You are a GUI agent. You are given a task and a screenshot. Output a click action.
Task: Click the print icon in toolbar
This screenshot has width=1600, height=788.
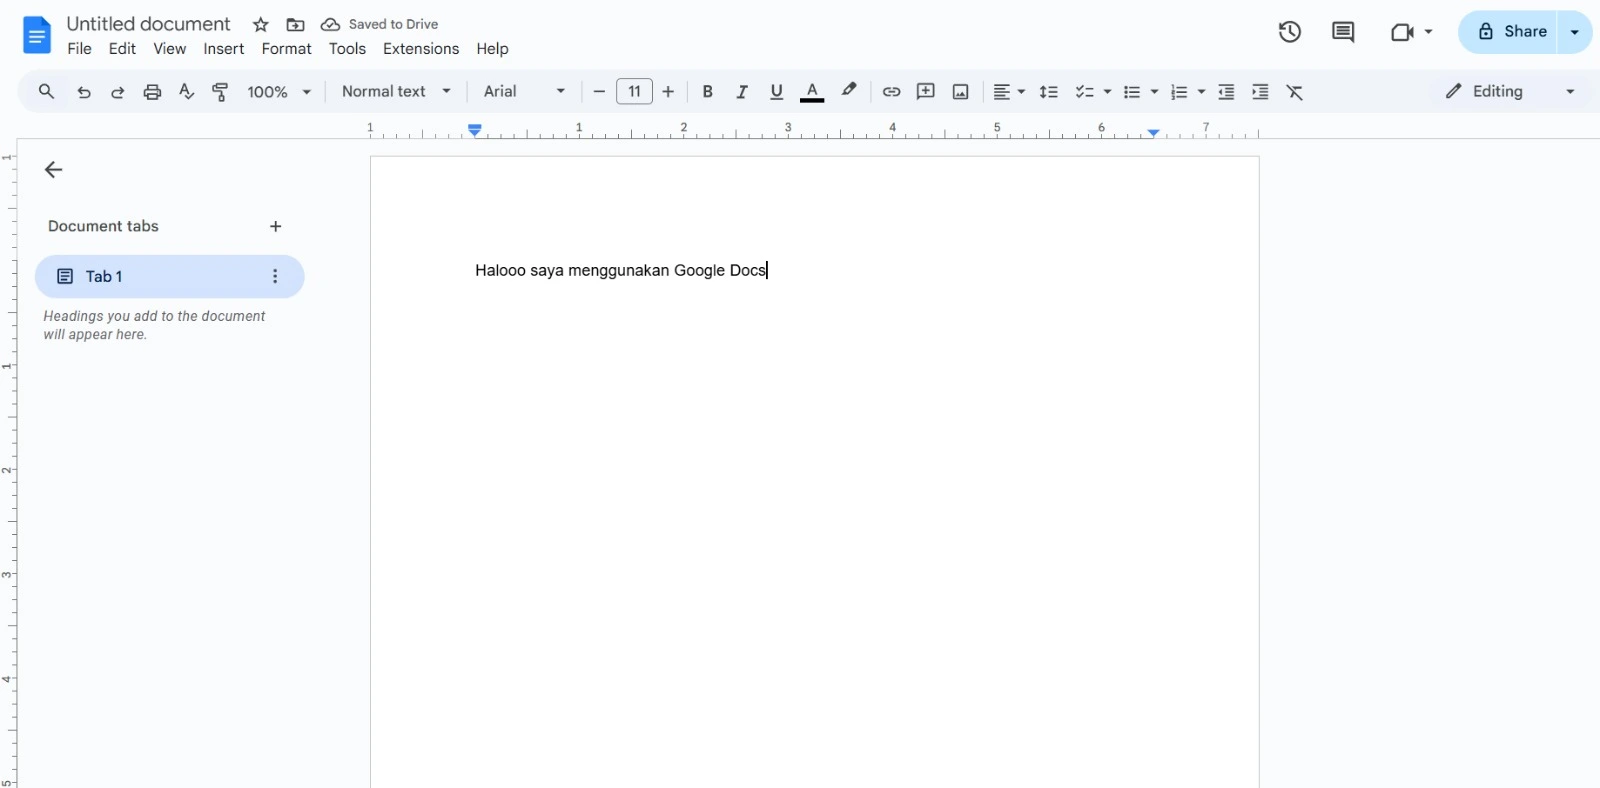point(152,92)
